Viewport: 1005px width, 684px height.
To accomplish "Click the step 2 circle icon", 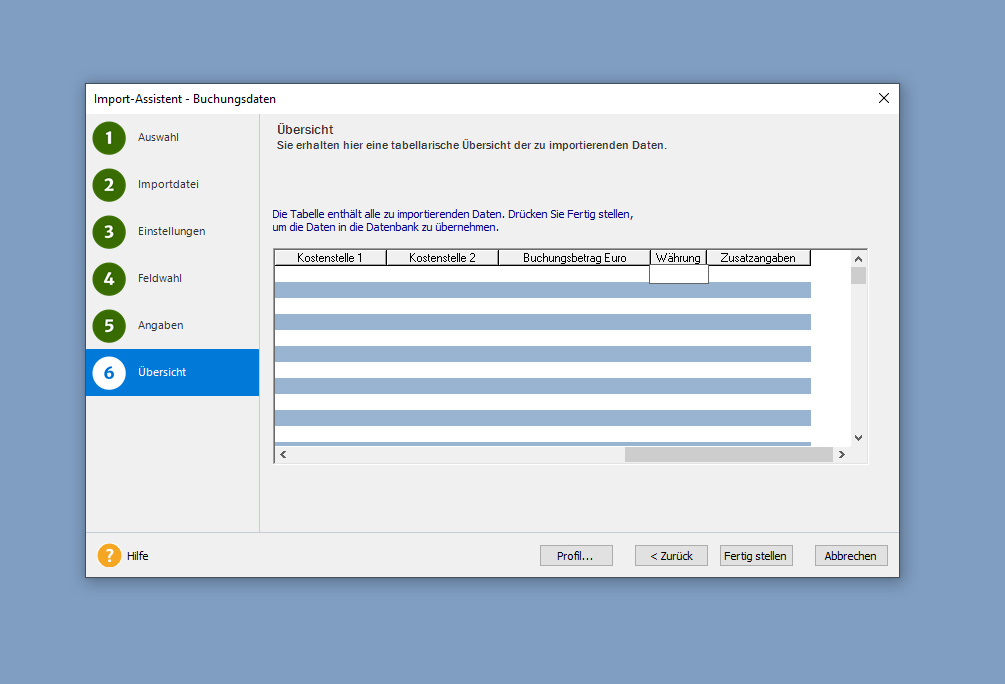I will tap(109, 185).
